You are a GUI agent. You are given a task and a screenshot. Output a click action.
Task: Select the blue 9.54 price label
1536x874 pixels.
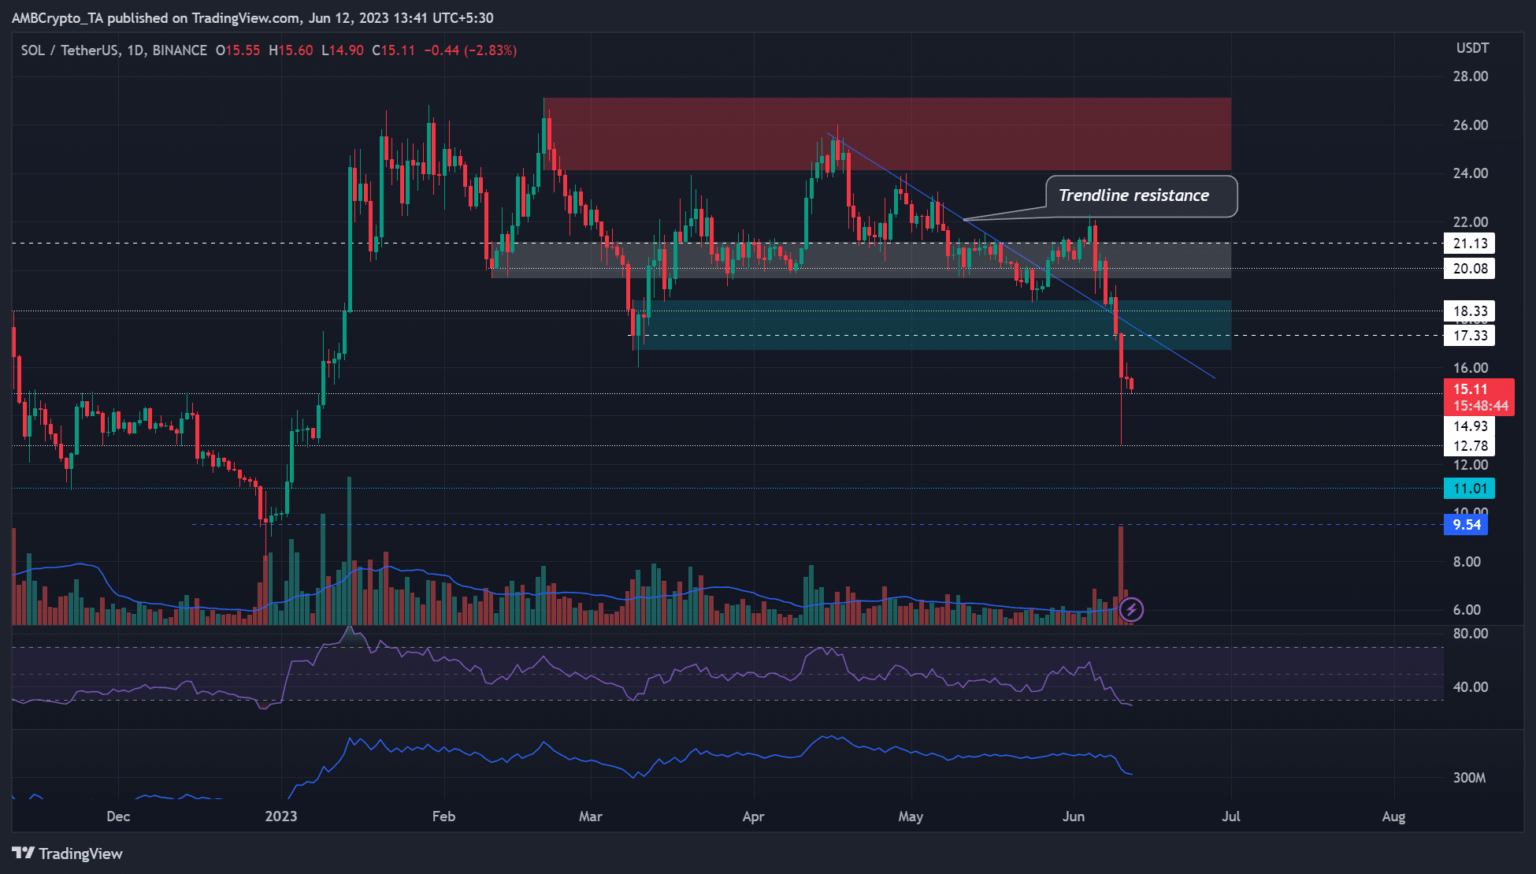click(x=1466, y=524)
